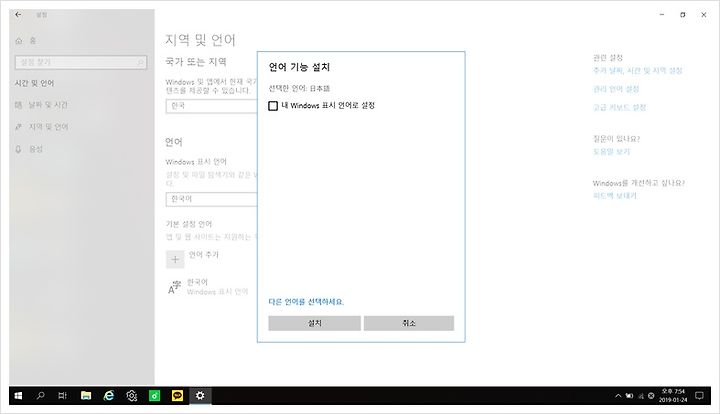
Task: Click the search magnifier in settings field
Action: pyautogui.click(x=141, y=62)
